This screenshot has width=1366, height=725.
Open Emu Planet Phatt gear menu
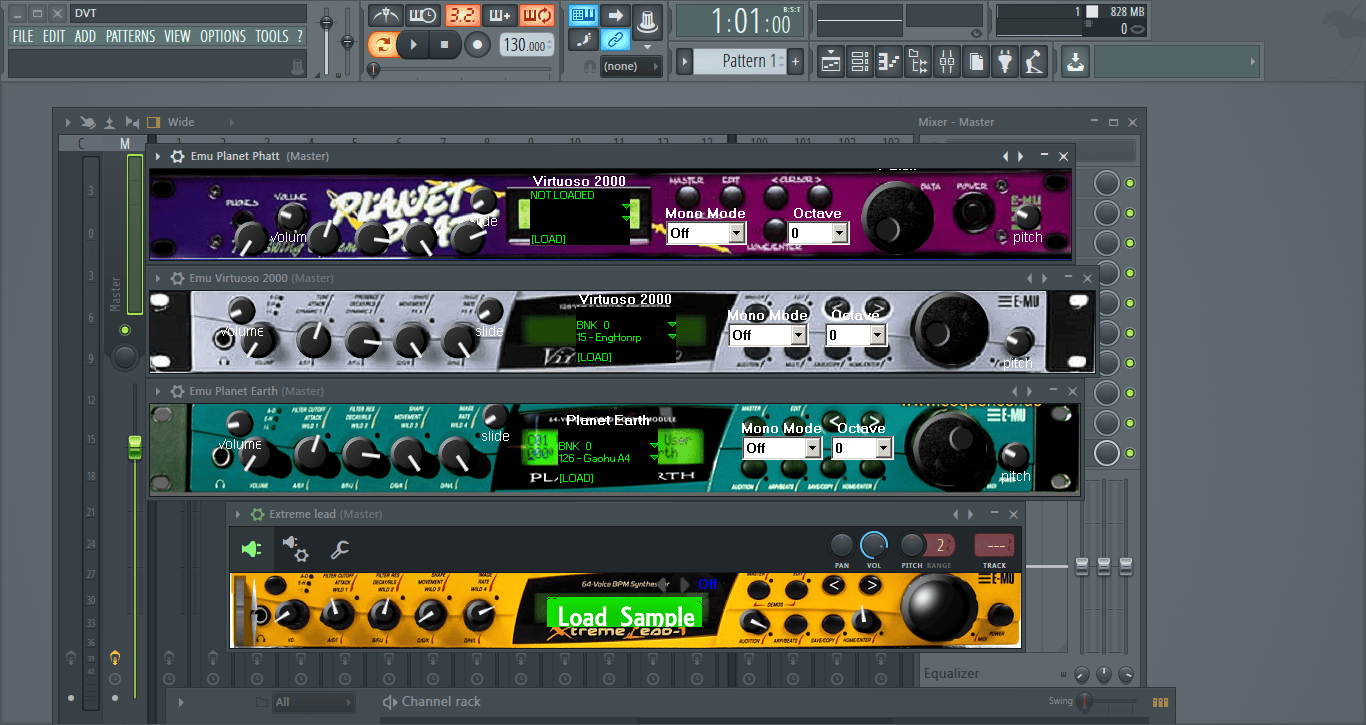[177, 156]
